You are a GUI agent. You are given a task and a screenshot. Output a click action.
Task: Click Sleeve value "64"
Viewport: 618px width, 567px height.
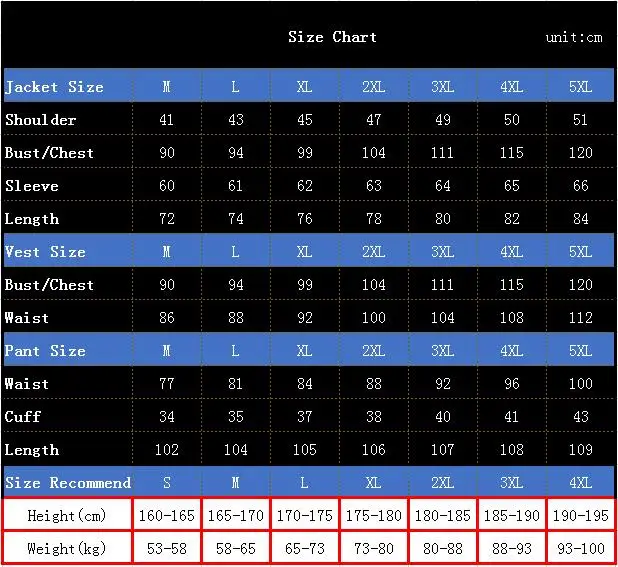point(443,186)
